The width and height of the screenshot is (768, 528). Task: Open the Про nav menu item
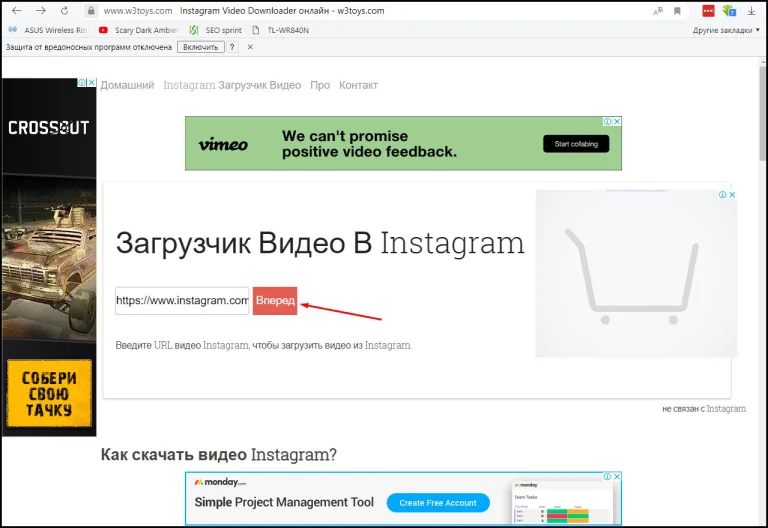(x=320, y=85)
